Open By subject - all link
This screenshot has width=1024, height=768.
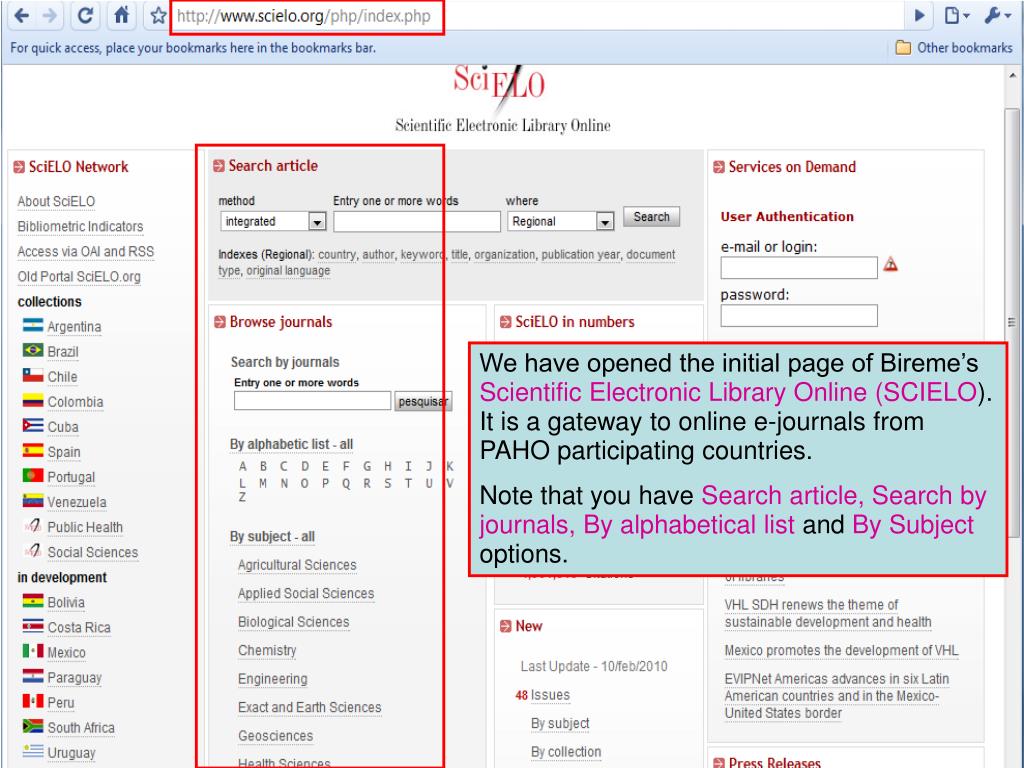(272, 536)
